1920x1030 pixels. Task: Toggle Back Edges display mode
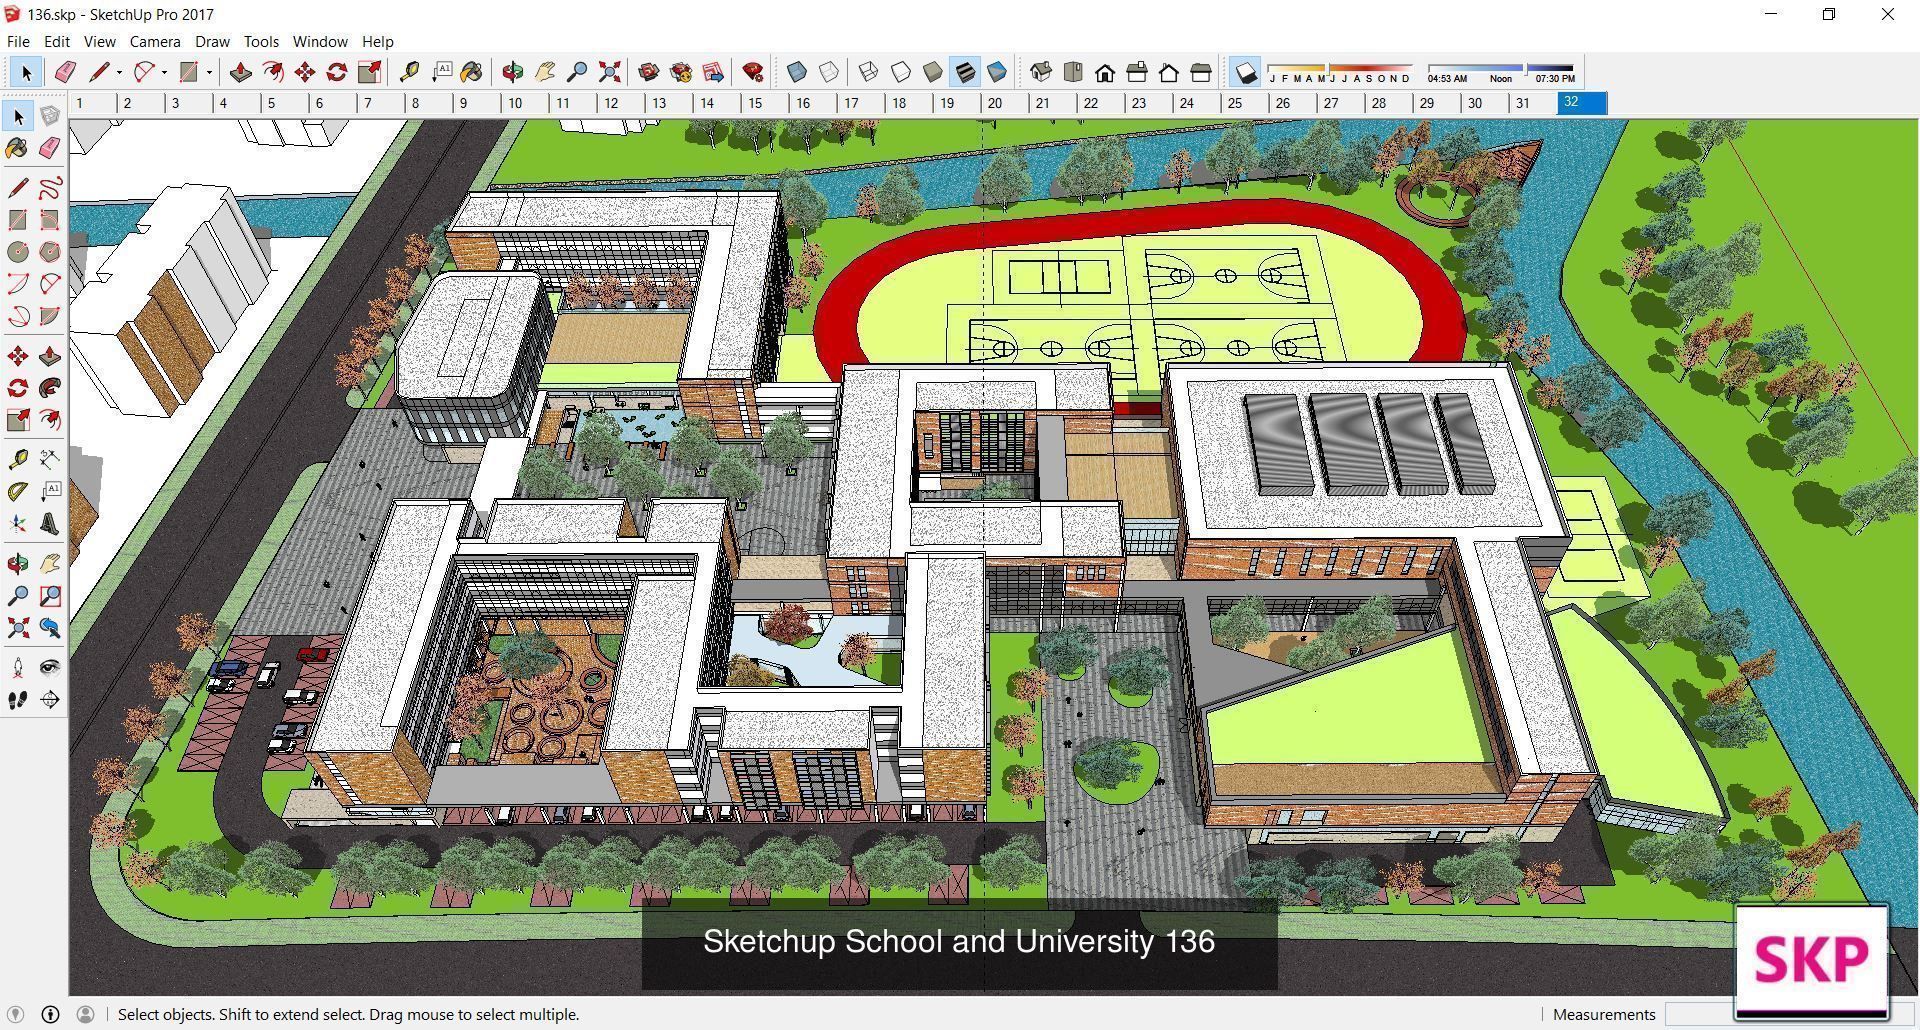point(830,72)
